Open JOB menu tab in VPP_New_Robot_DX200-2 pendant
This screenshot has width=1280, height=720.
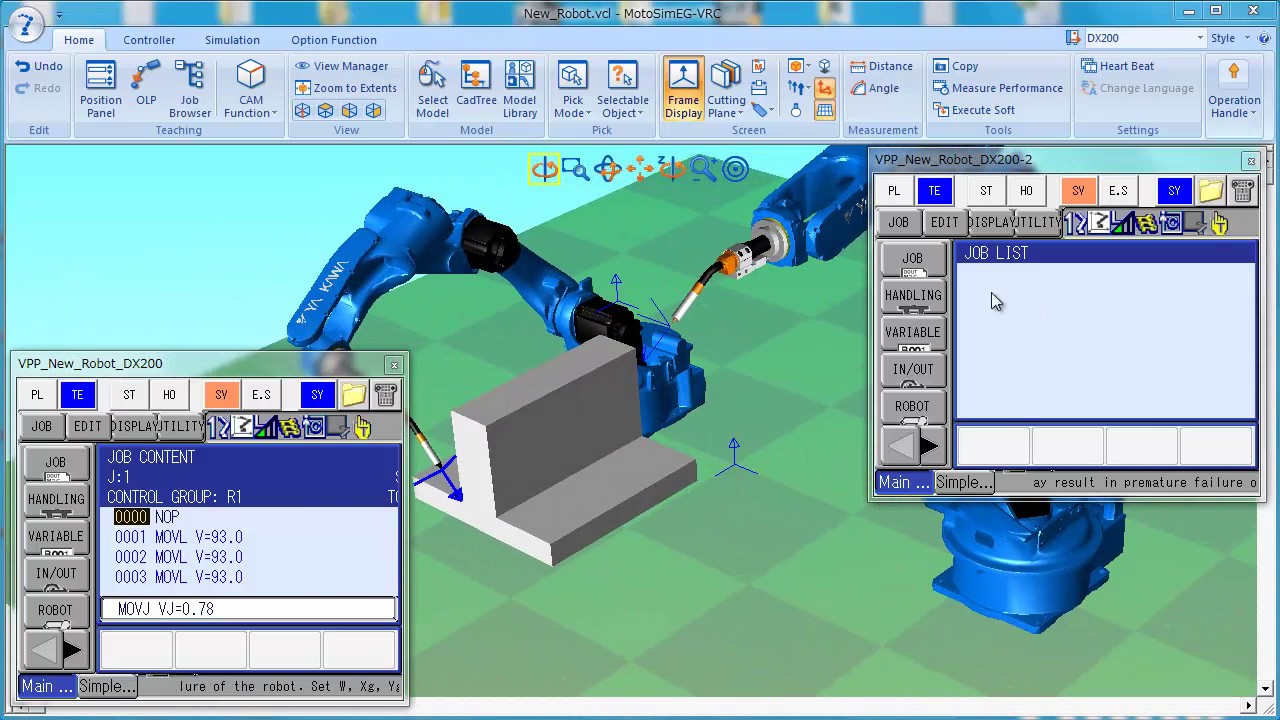(899, 222)
